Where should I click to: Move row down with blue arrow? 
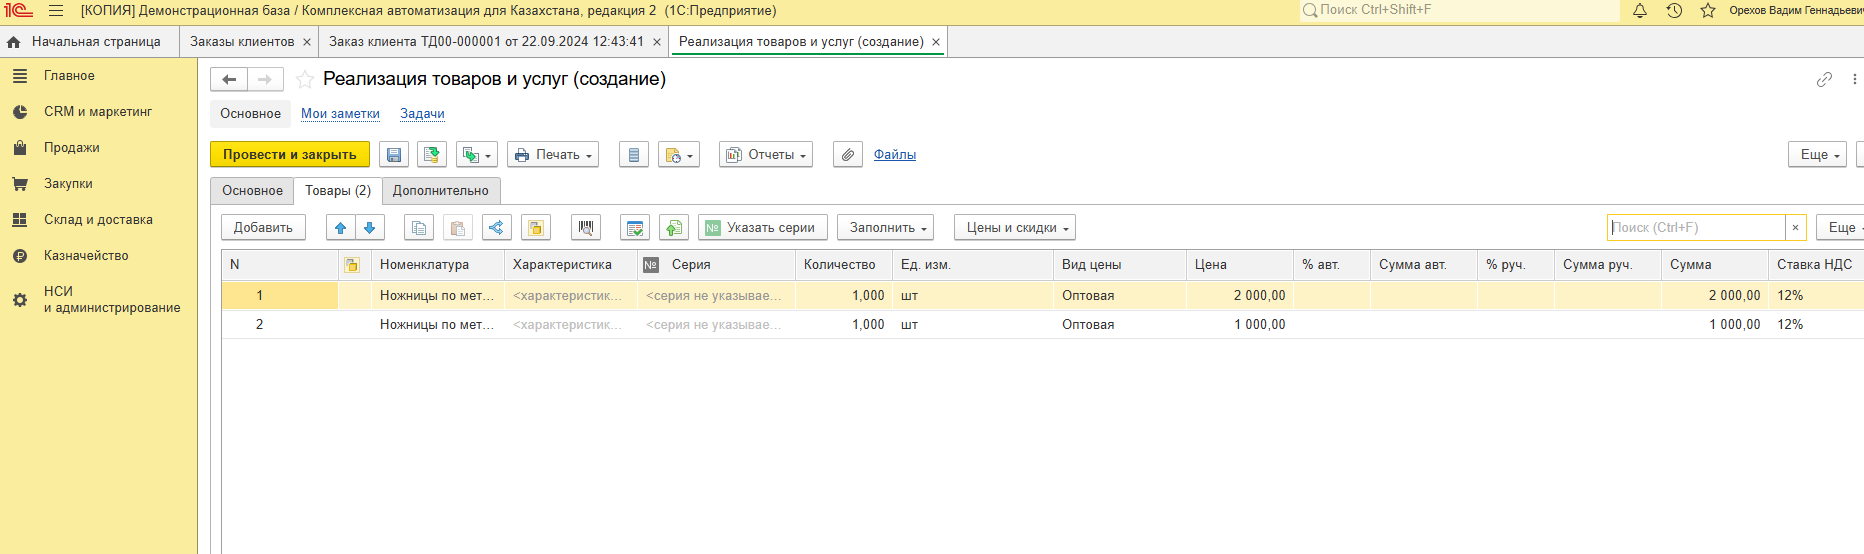370,228
